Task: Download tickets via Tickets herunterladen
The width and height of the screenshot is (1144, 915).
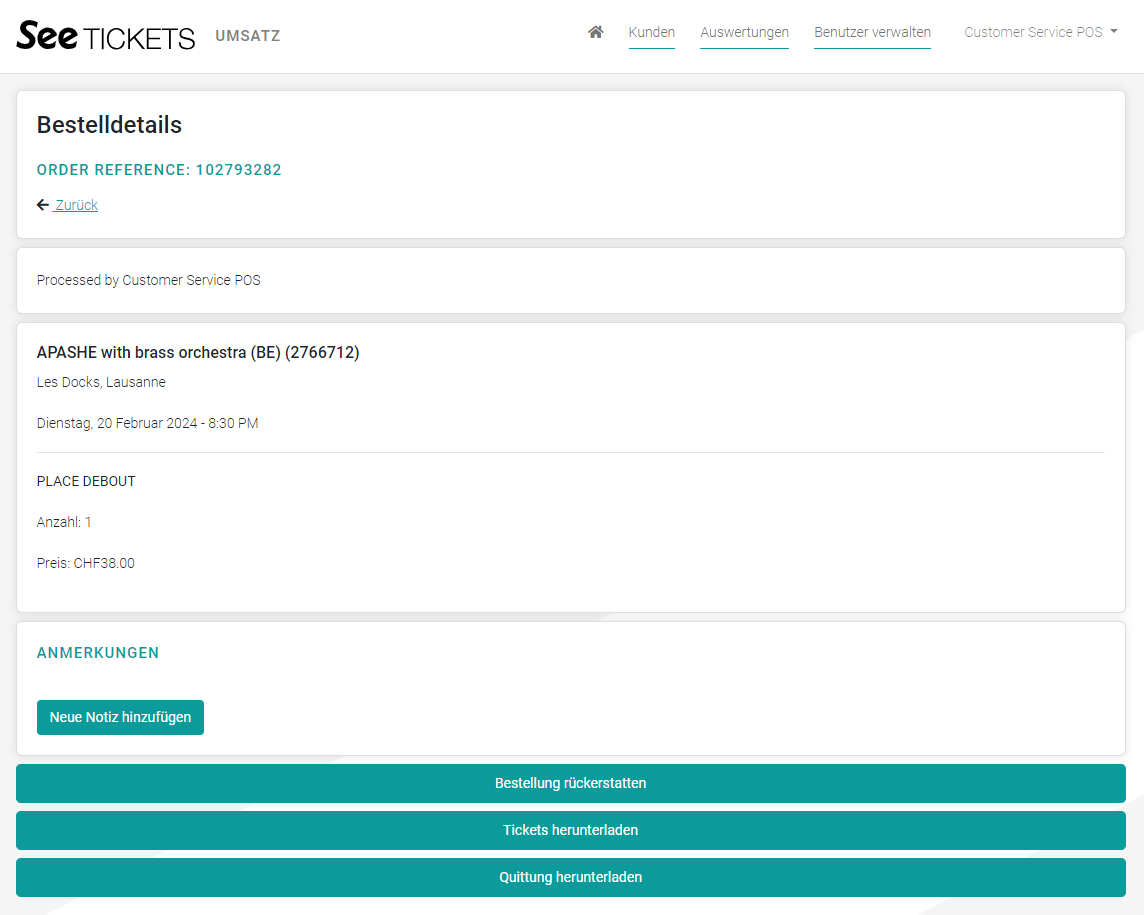Action: [570, 830]
